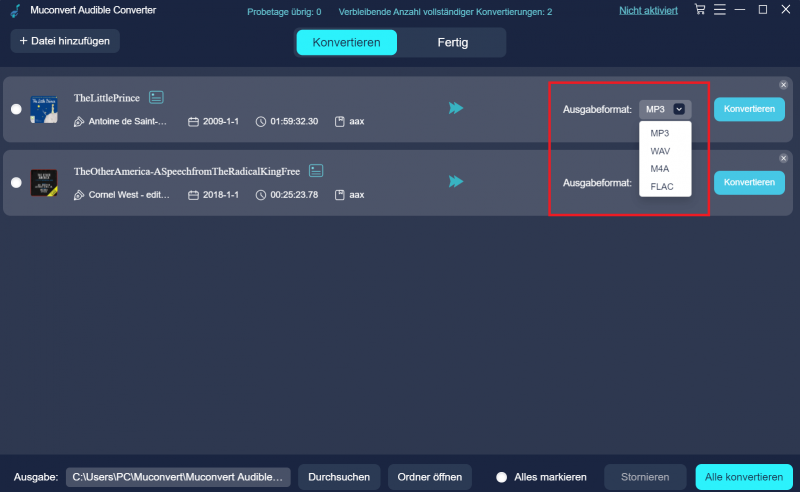Click file format icon in TheOtherAmerica row

pyautogui.click(x=339, y=195)
